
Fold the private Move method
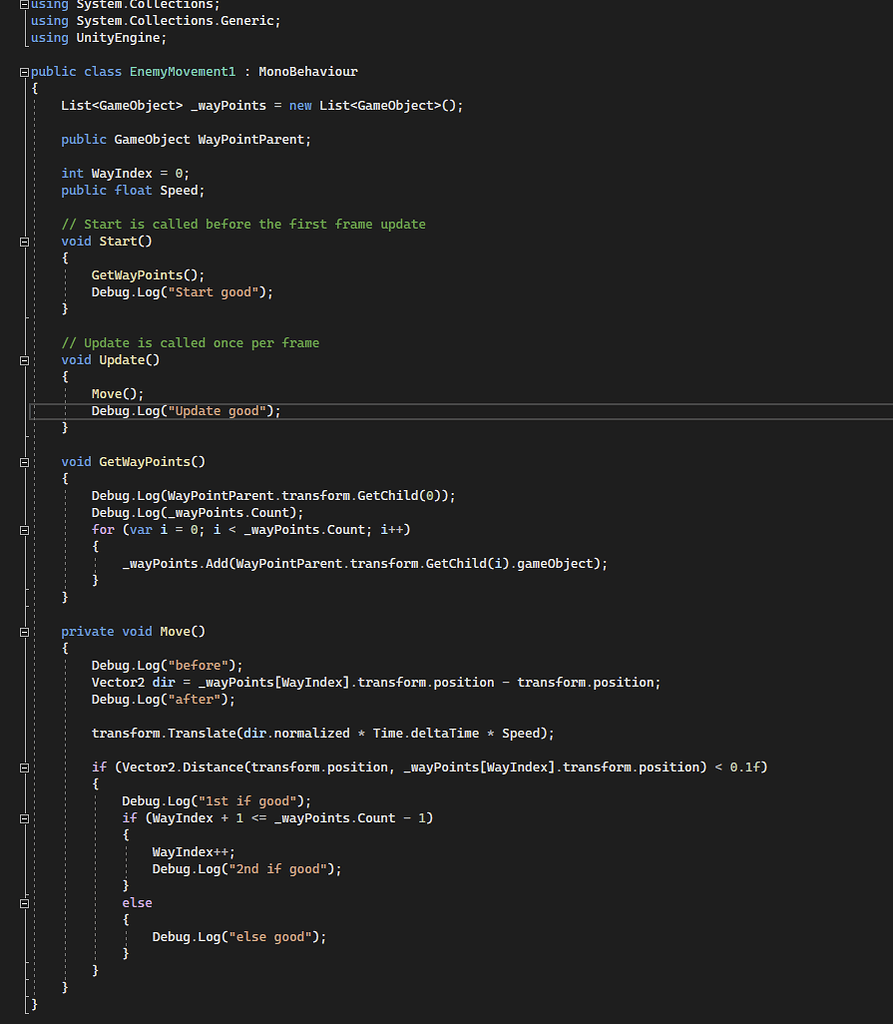[24, 632]
